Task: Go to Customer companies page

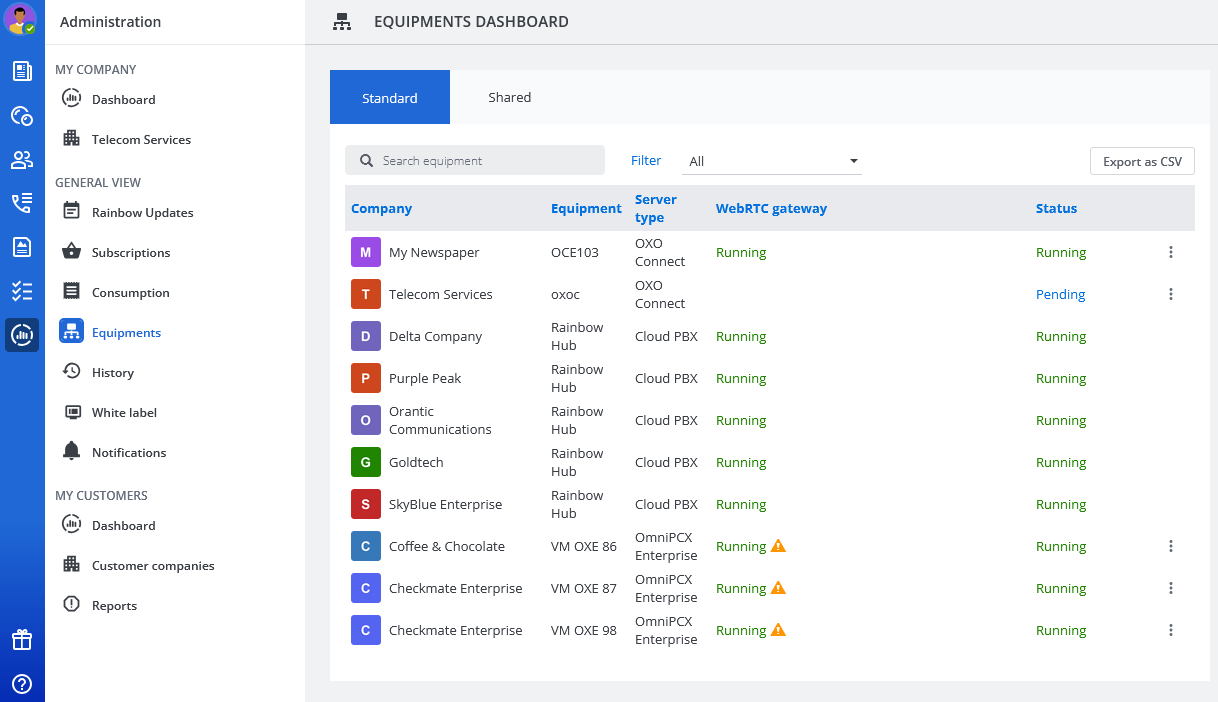Action: (x=153, y=565)
